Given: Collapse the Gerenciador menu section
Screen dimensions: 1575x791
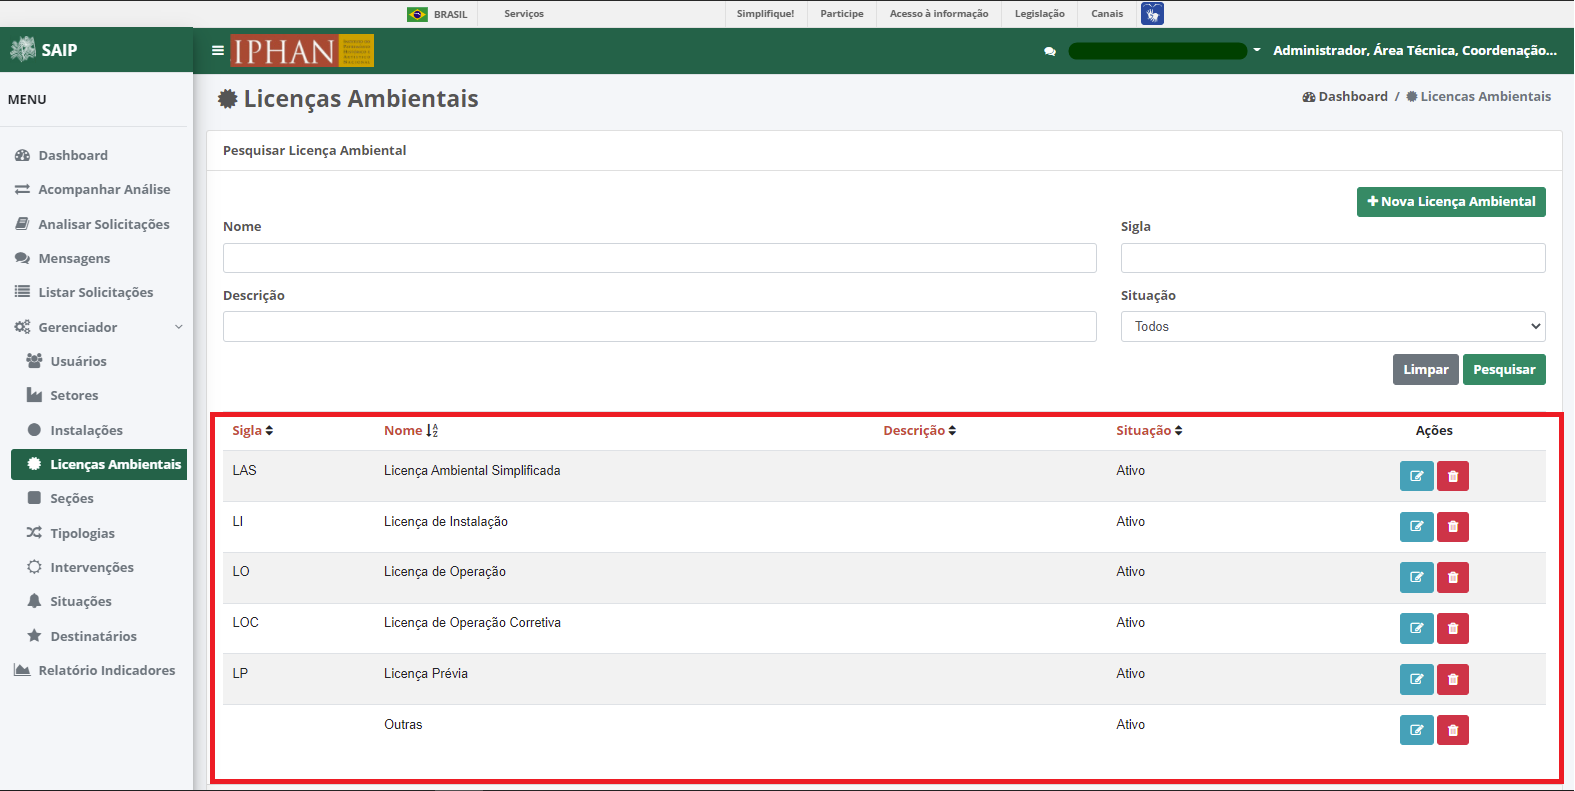Looking at the screenshot, I should point(99,327).
